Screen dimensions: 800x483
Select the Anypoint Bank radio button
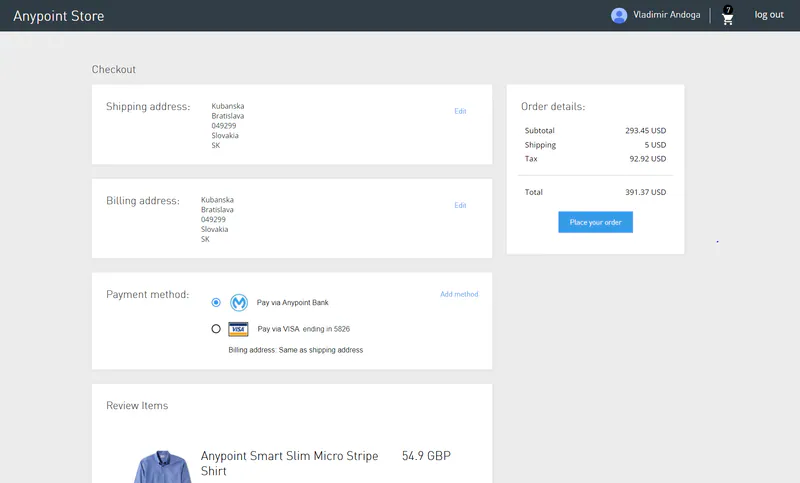pyautogui.click(x=216, y=302)
